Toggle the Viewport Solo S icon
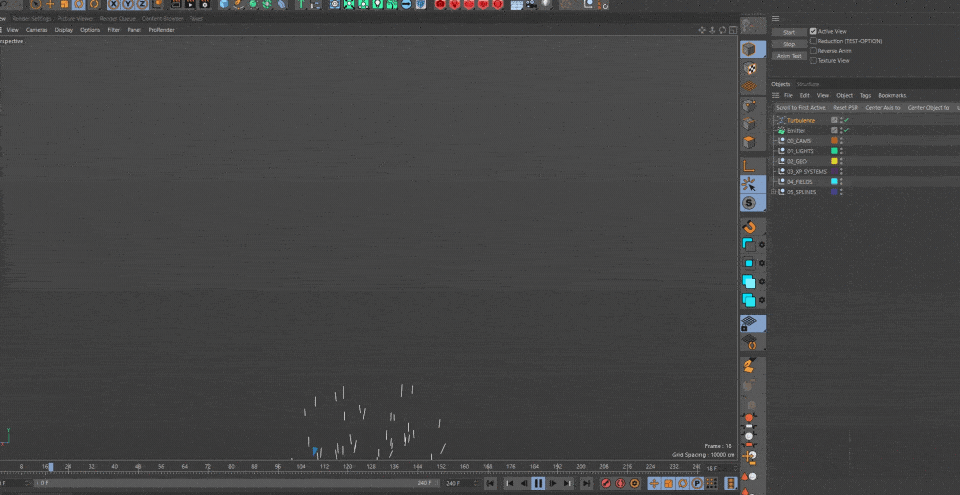Viewport: 960px width, 495px height. [x=749, y=202]
